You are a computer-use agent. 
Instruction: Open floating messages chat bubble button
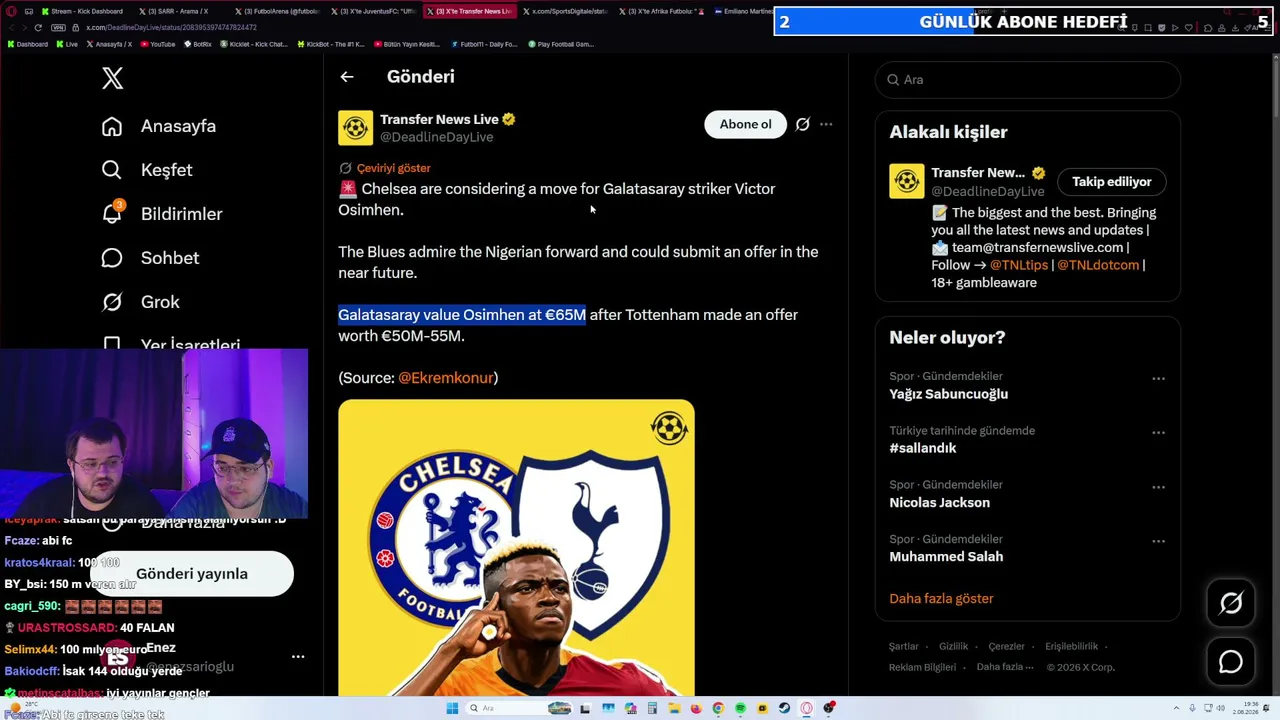click(x=1231, y=662)
